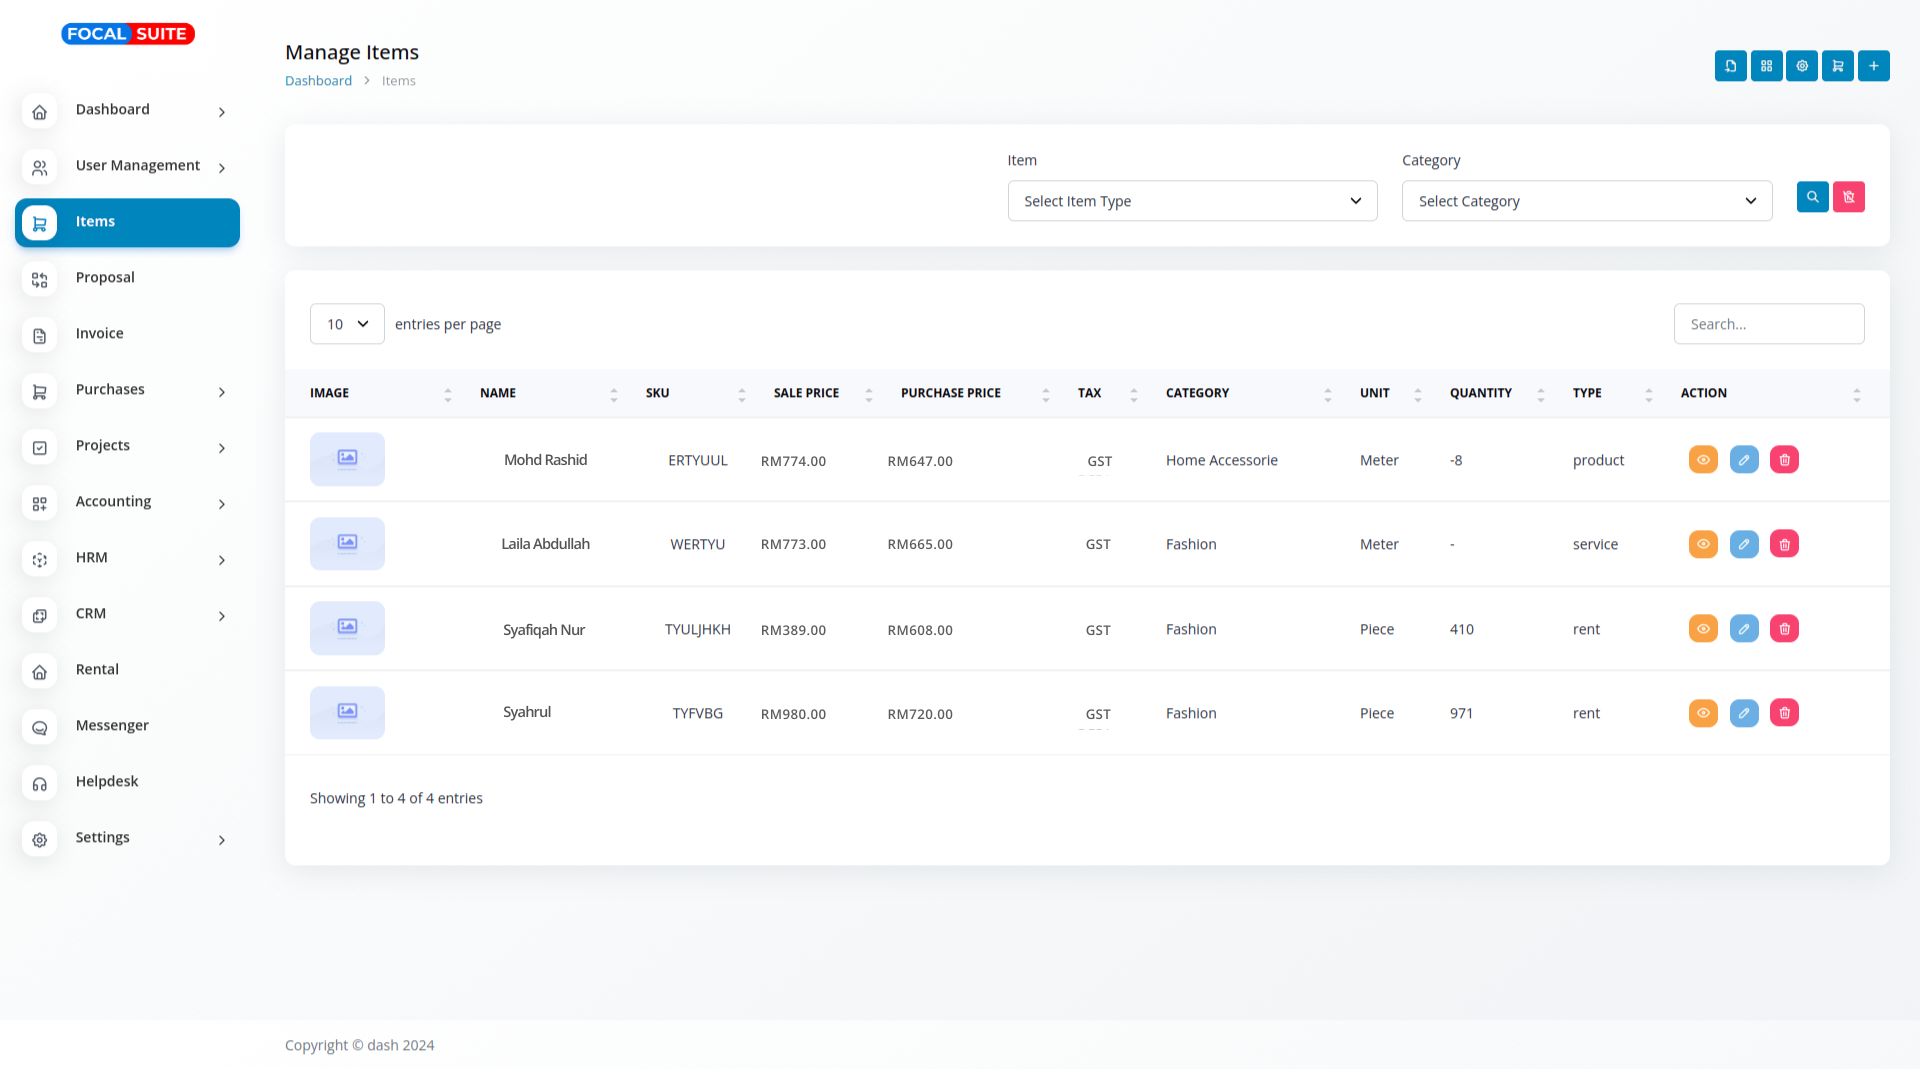1920x1080 pixels.
Task: Click the Focal Suite logo
Action: (x=128, y=34)
